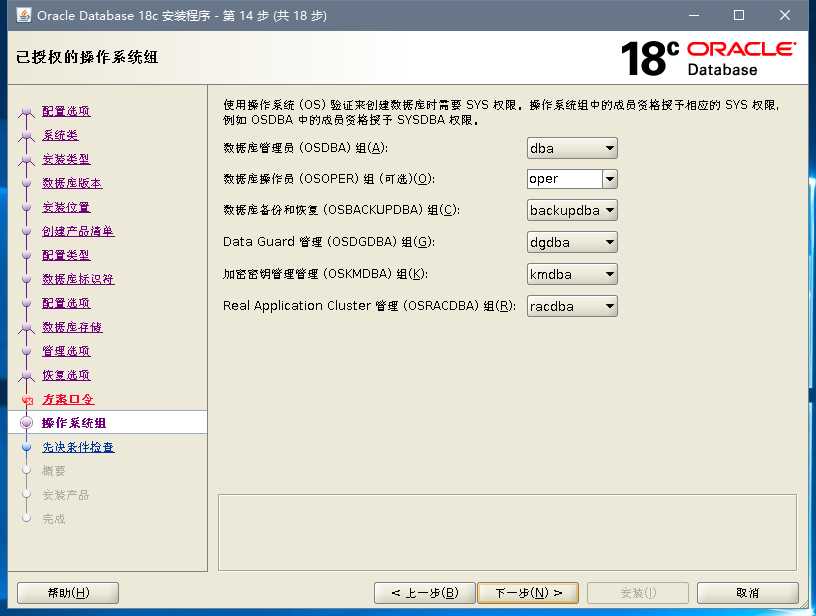
Task: Close the Oracle installer window
Action: click(785, 15)
